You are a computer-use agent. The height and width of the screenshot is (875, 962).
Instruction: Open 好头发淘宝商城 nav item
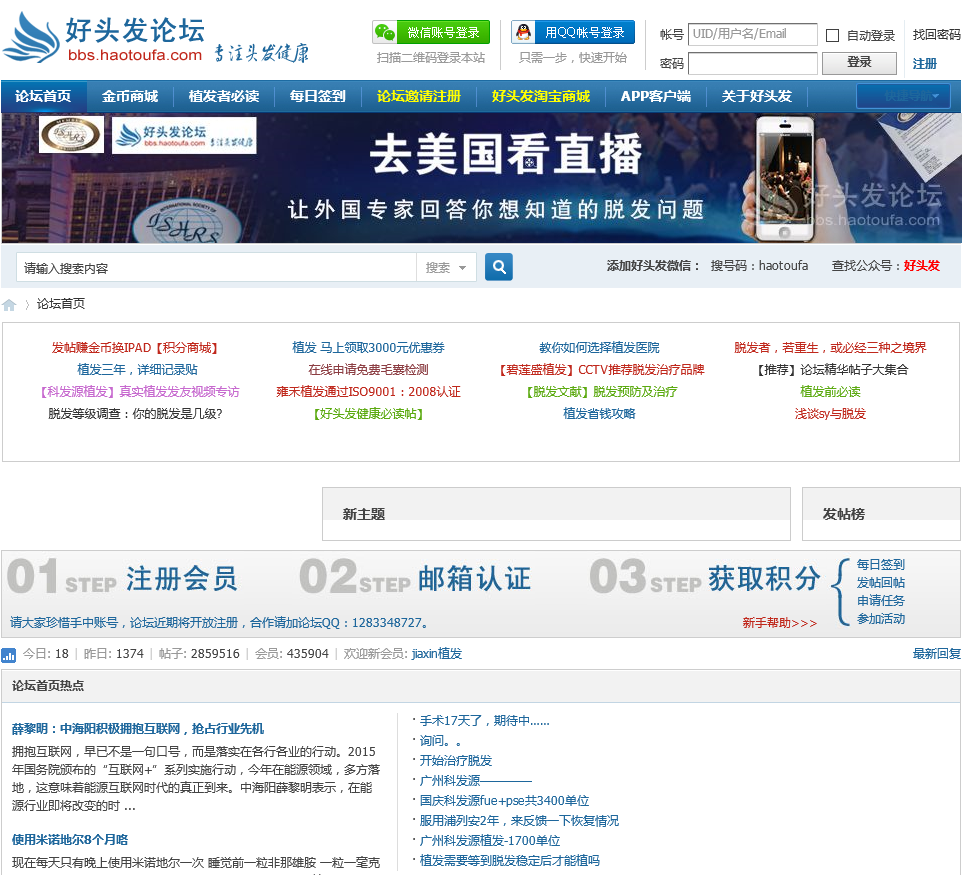541,96
